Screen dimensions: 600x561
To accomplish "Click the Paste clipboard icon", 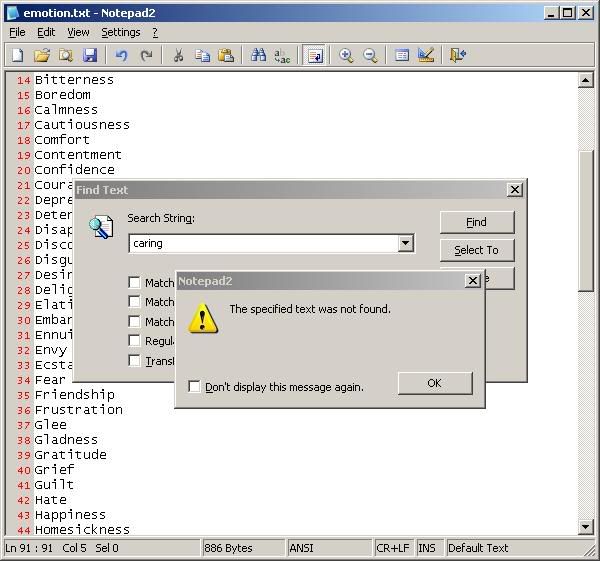I will (x=226, y=55).
